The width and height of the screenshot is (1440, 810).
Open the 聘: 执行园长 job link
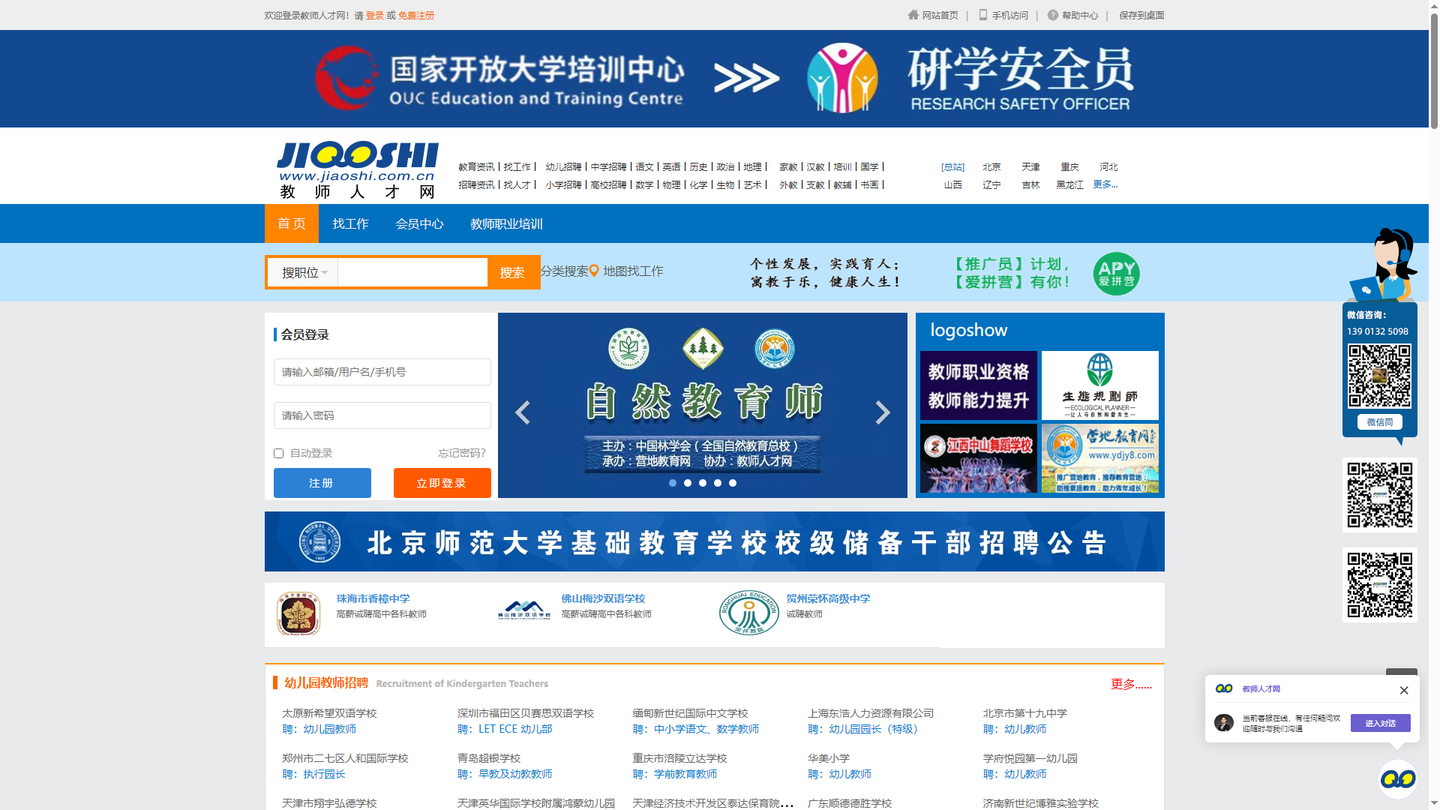(x=314, y=774)
